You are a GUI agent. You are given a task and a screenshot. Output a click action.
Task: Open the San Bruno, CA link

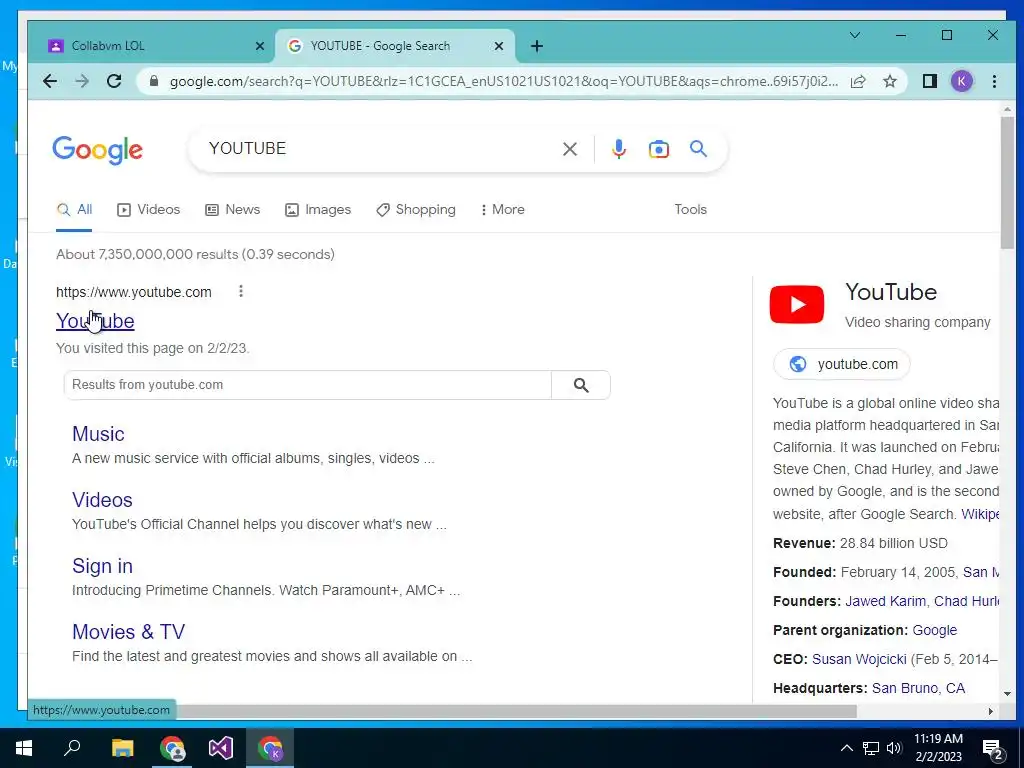[x=918, y=688]
